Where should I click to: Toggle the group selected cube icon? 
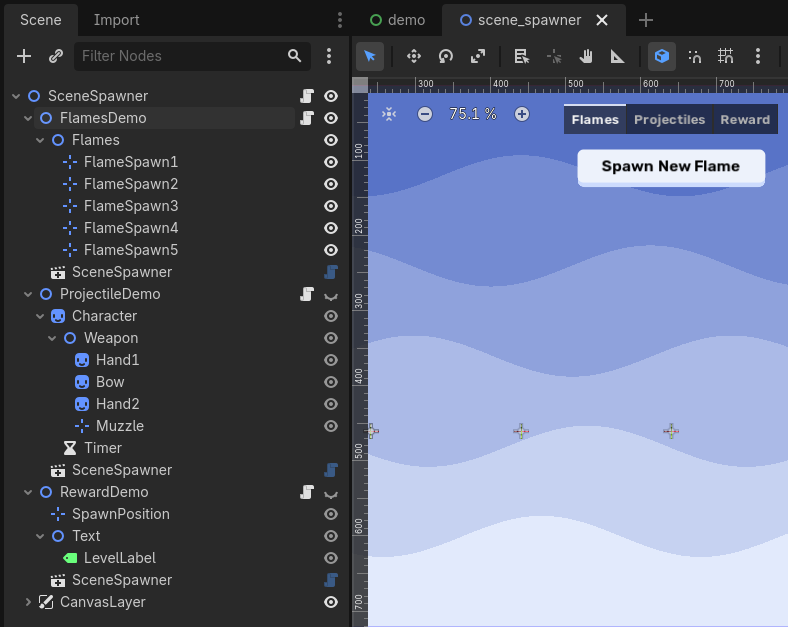[x=662, y=56]
